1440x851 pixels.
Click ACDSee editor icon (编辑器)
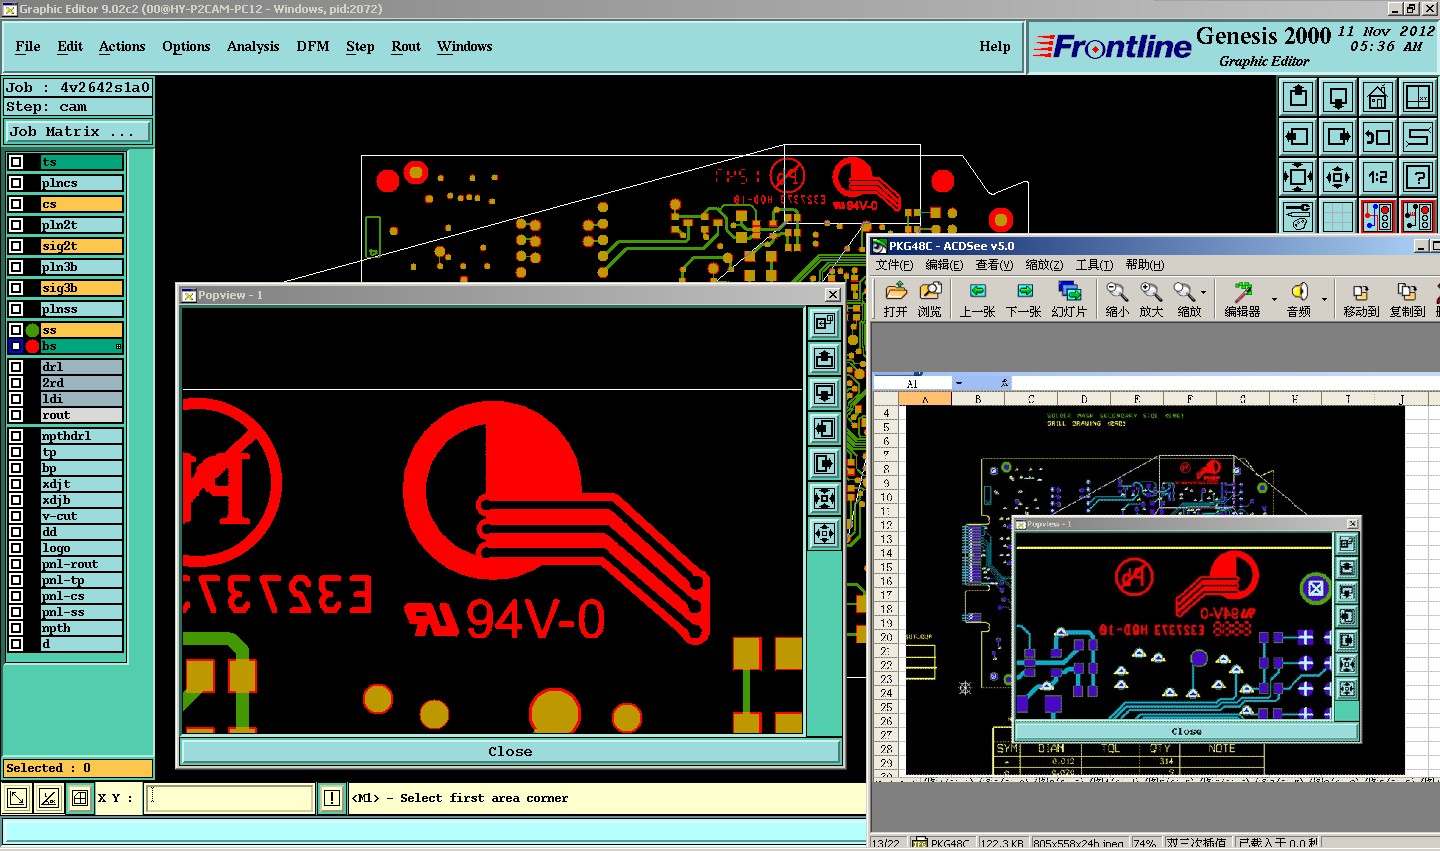1242,299
